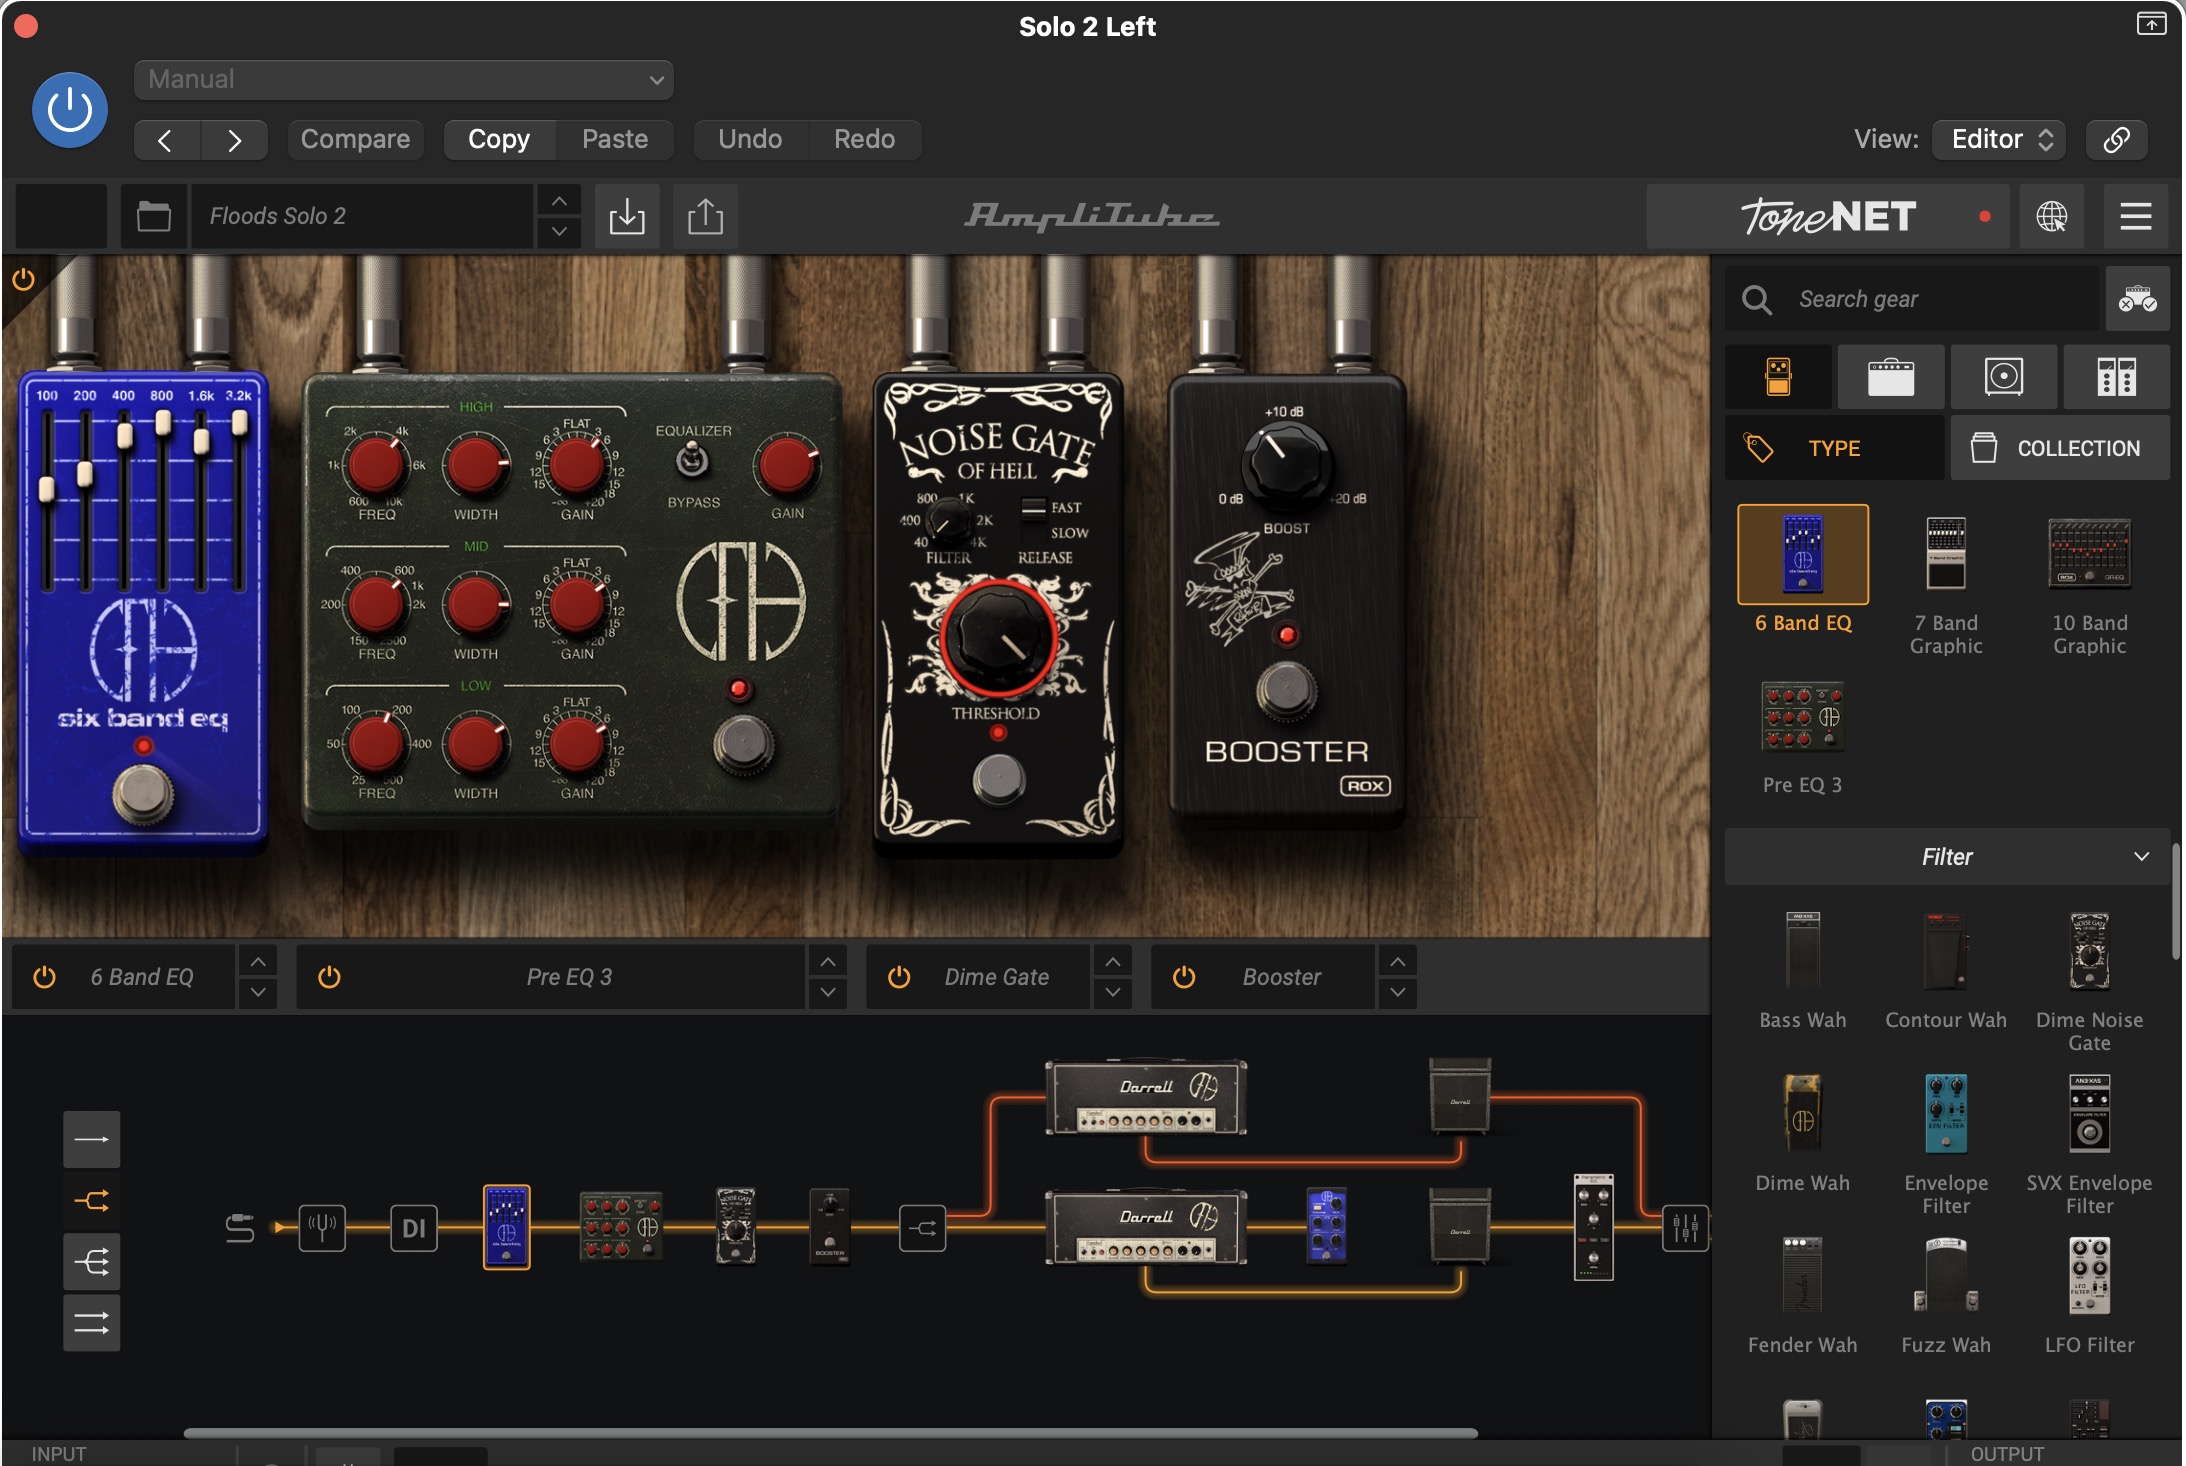2186x1466 pixels.
Task: Toggle Booster slot power
Action: point(1184,977)
